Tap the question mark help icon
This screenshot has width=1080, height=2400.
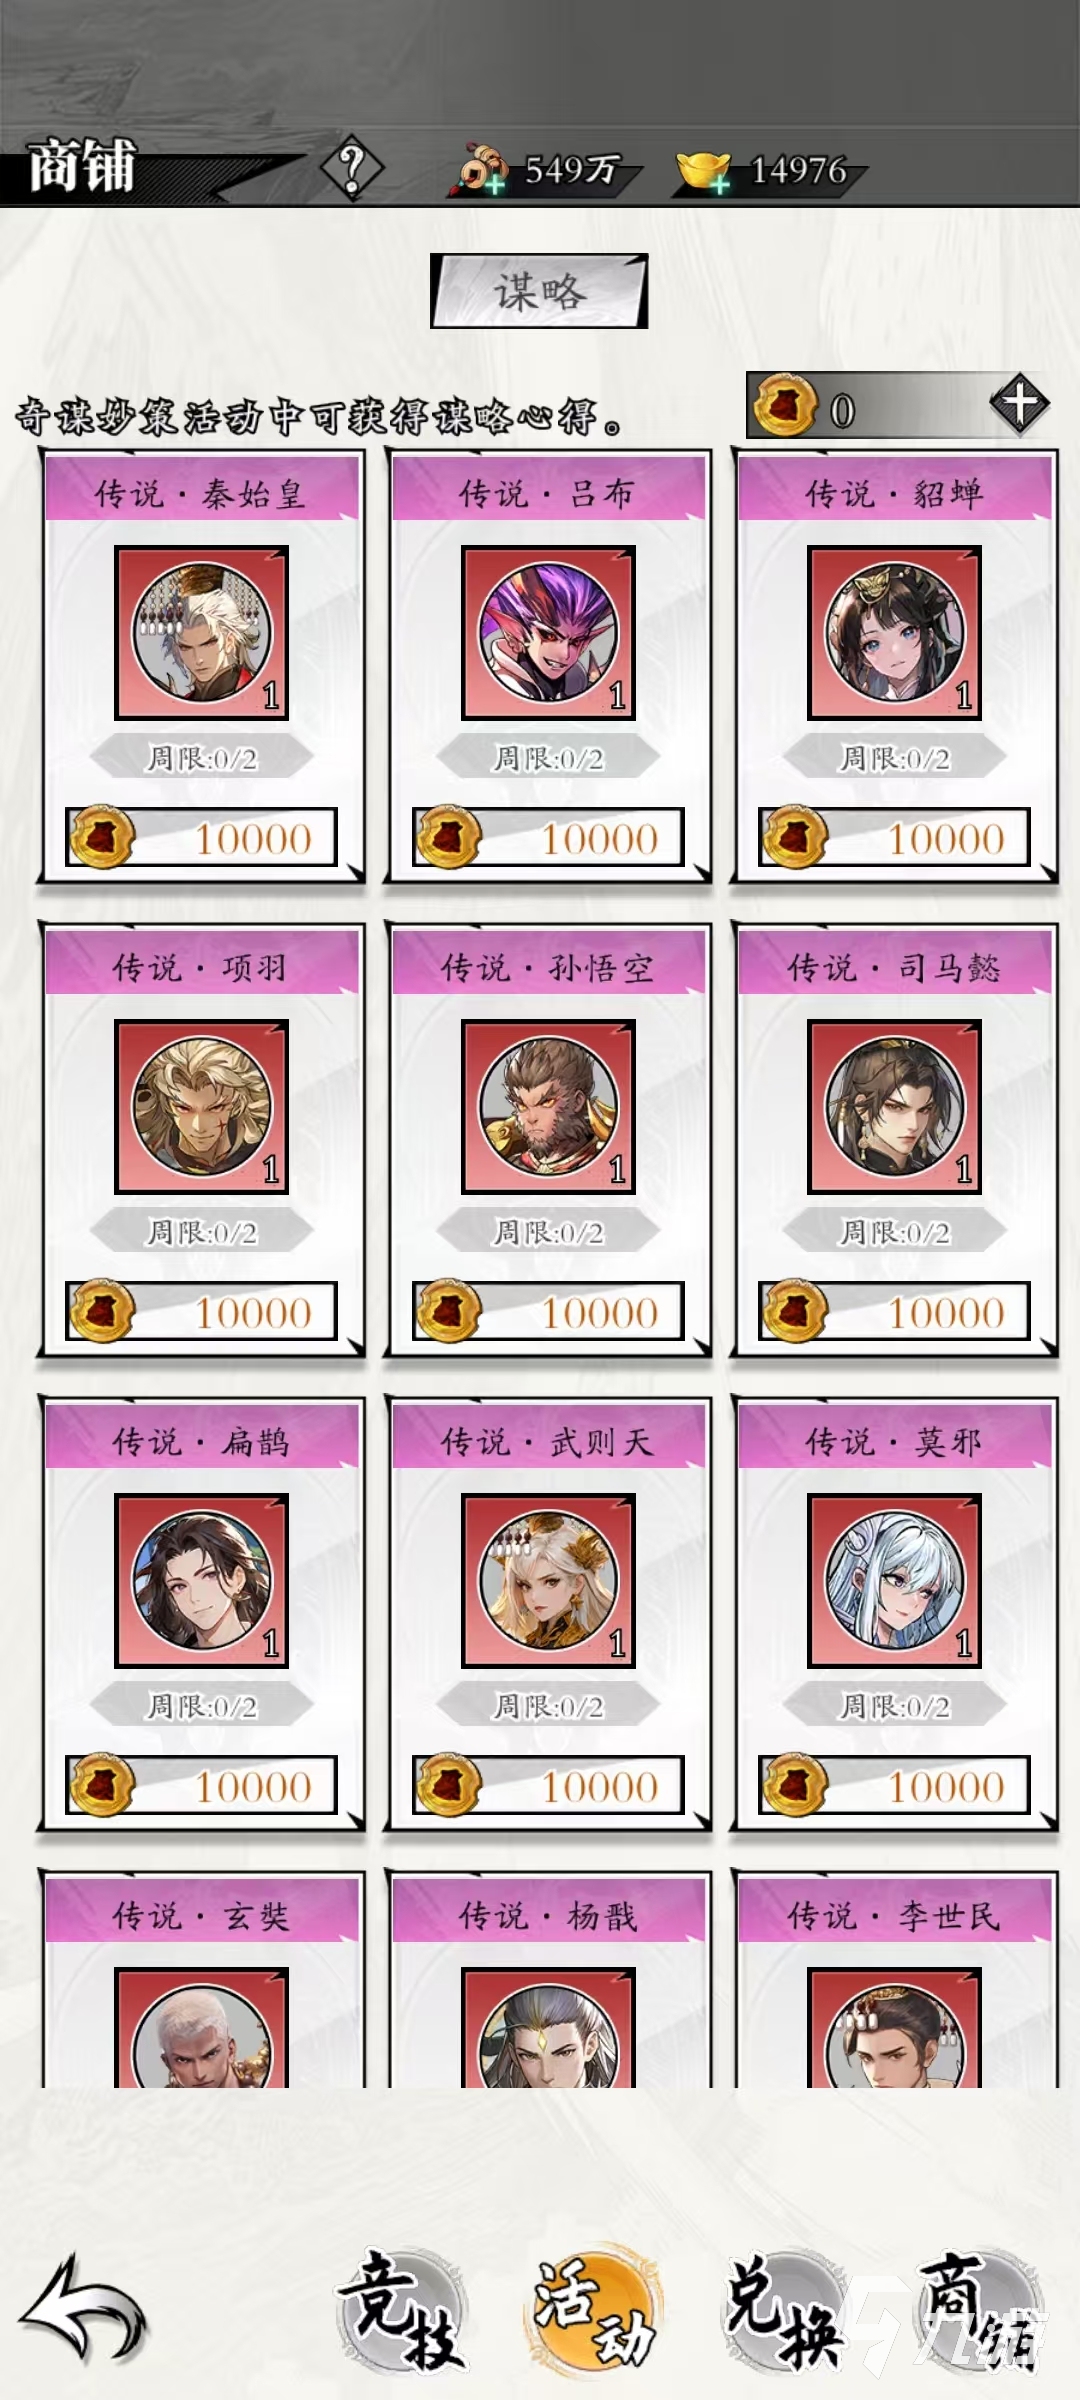(351, 169)
